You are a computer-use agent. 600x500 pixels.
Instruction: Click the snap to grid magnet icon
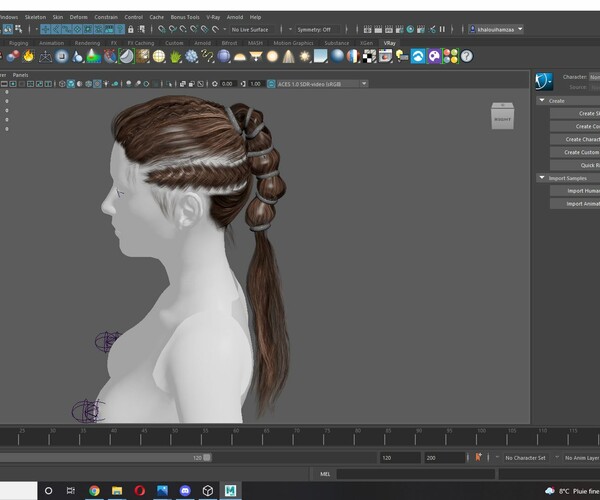click(x=162, y=29)
